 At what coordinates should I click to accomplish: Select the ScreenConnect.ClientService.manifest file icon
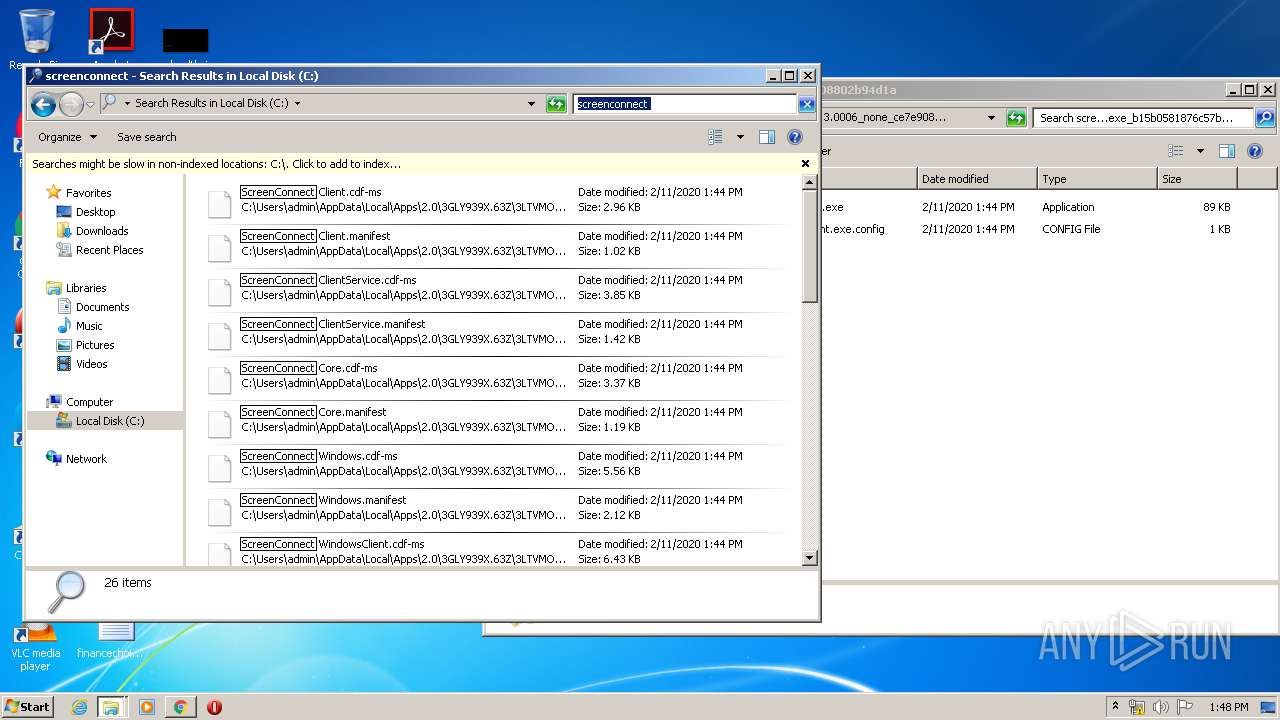pyautogui.click(x=220, y=336)
